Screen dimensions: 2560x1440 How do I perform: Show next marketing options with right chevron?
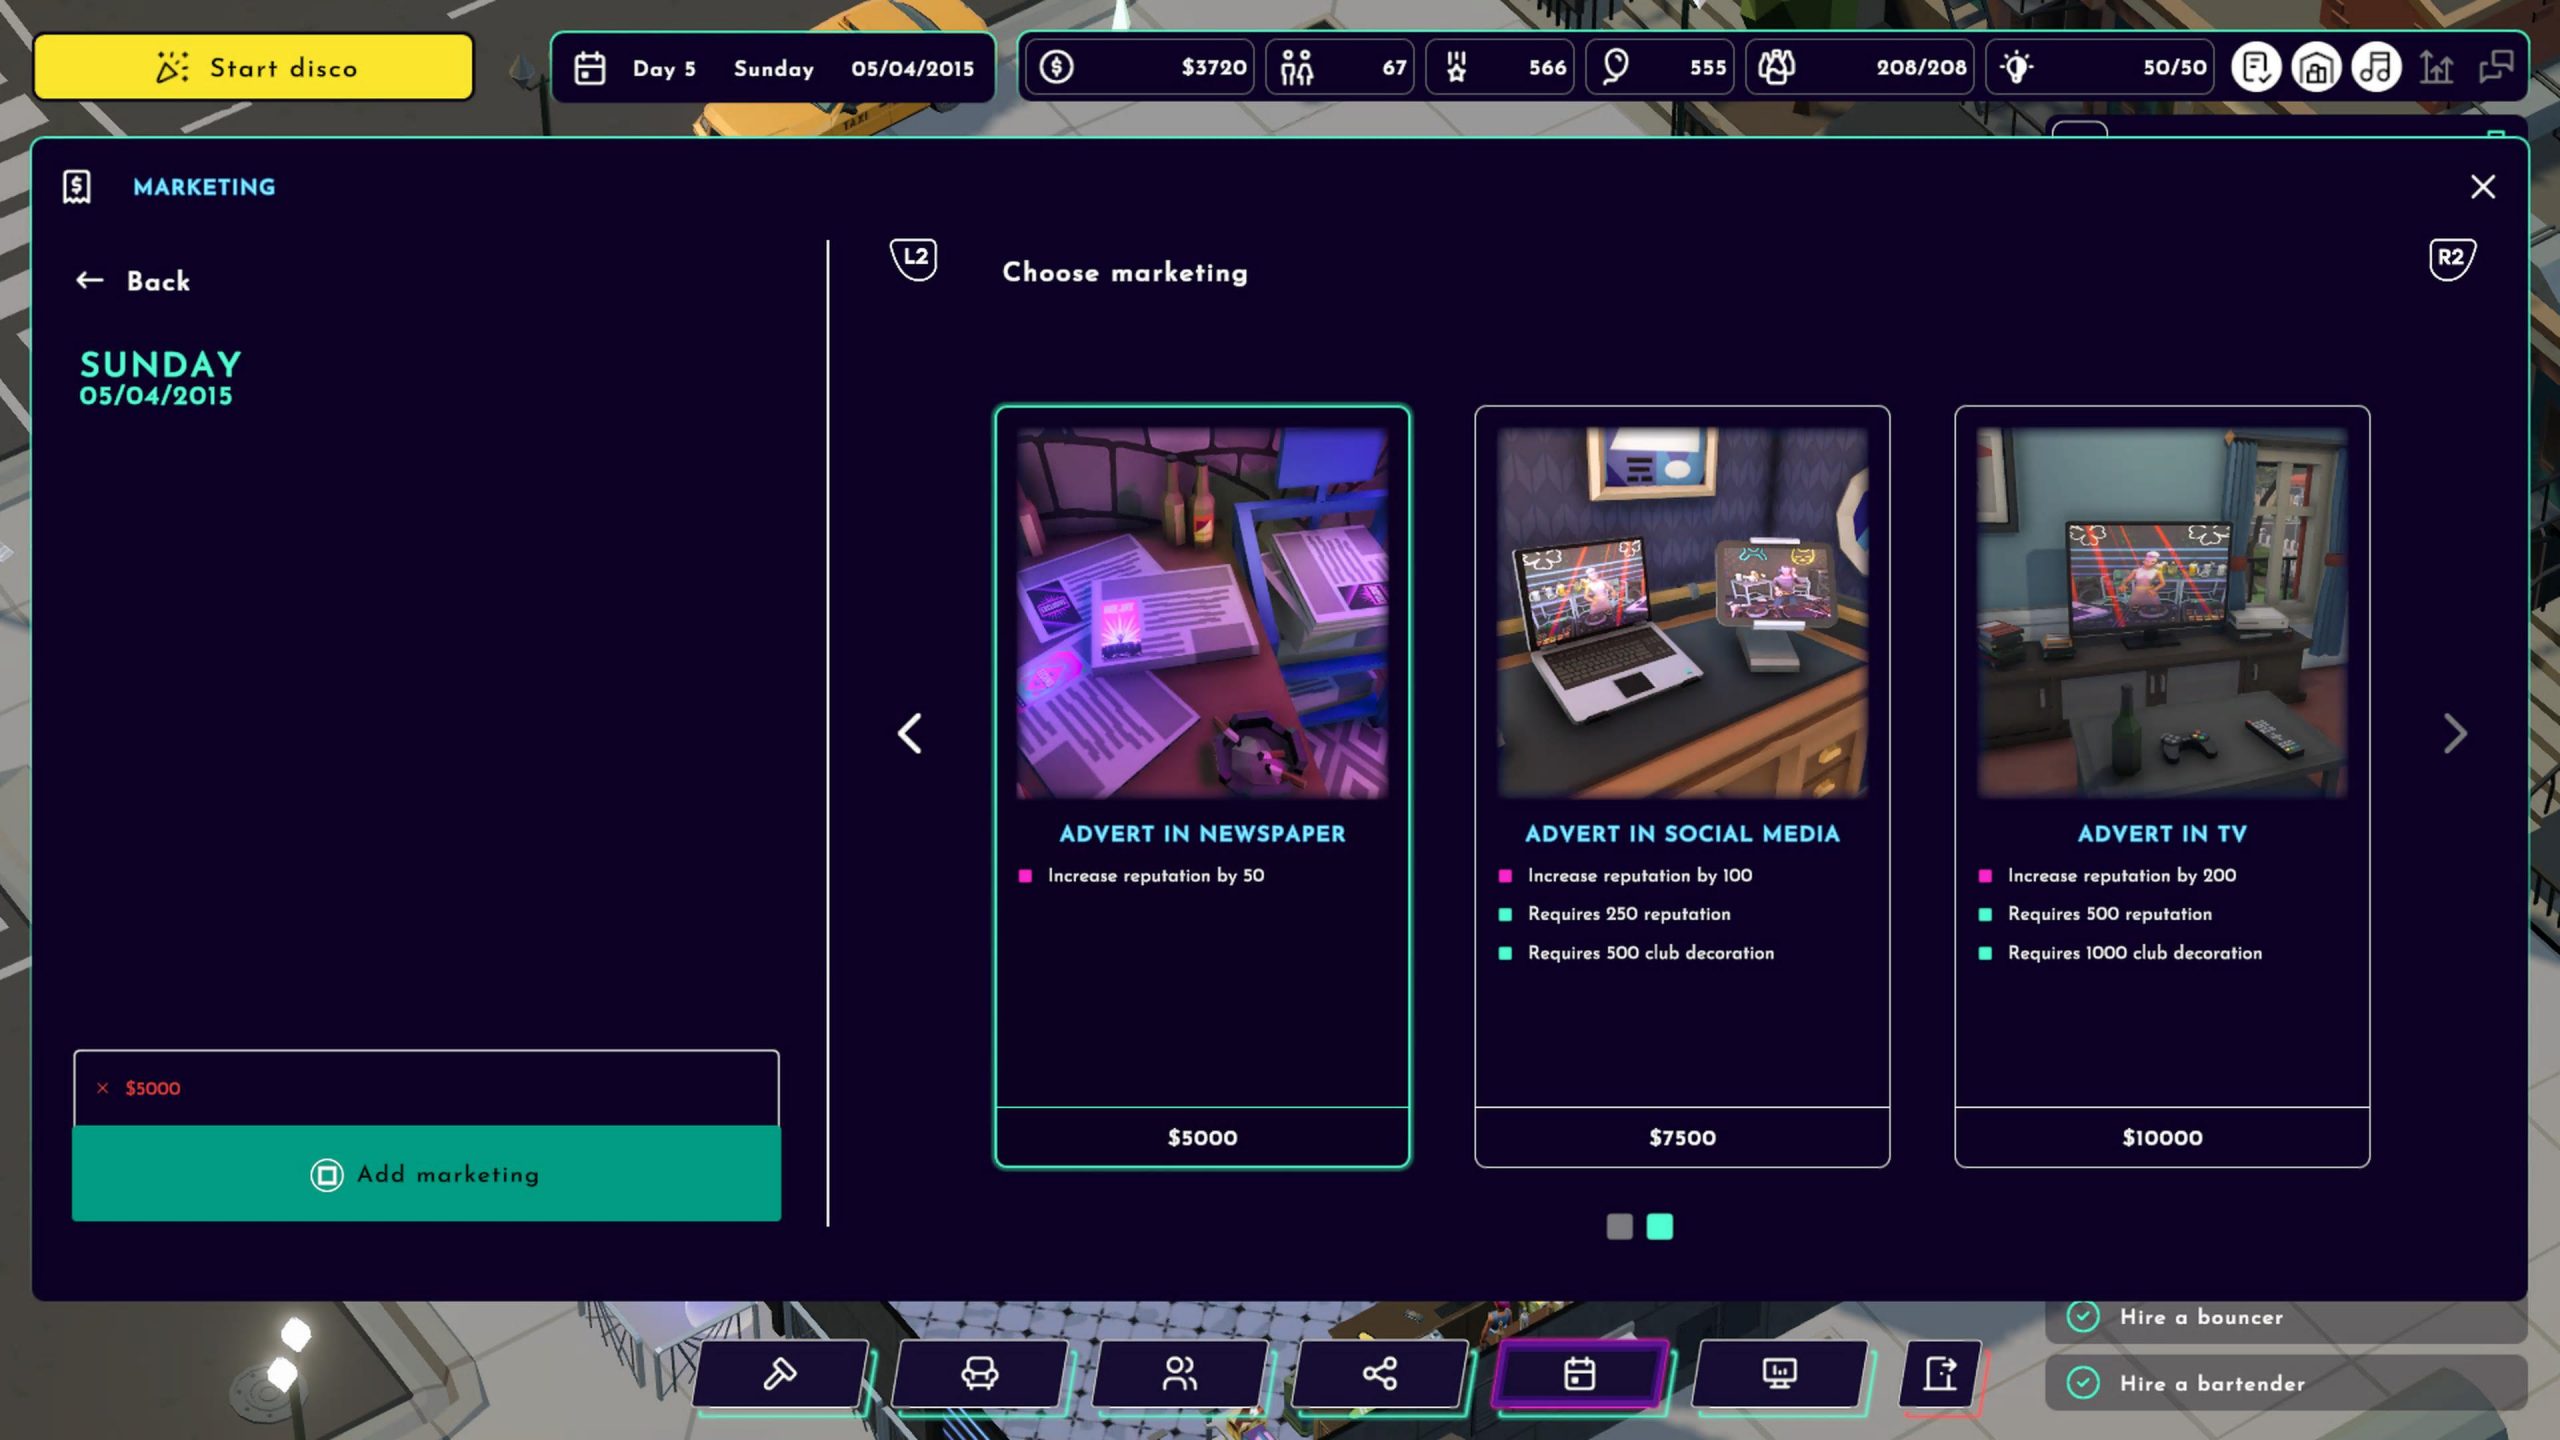click(x=2455, y=734)
